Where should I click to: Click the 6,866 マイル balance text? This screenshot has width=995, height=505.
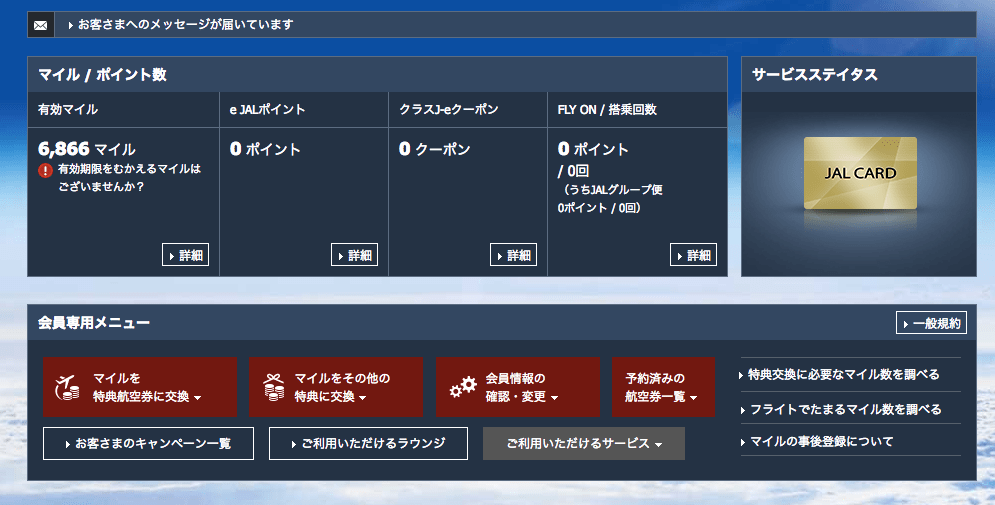(87, 149)
